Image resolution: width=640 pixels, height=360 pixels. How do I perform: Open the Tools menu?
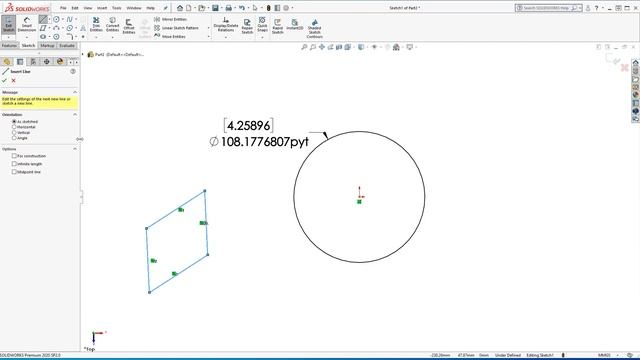117,8
